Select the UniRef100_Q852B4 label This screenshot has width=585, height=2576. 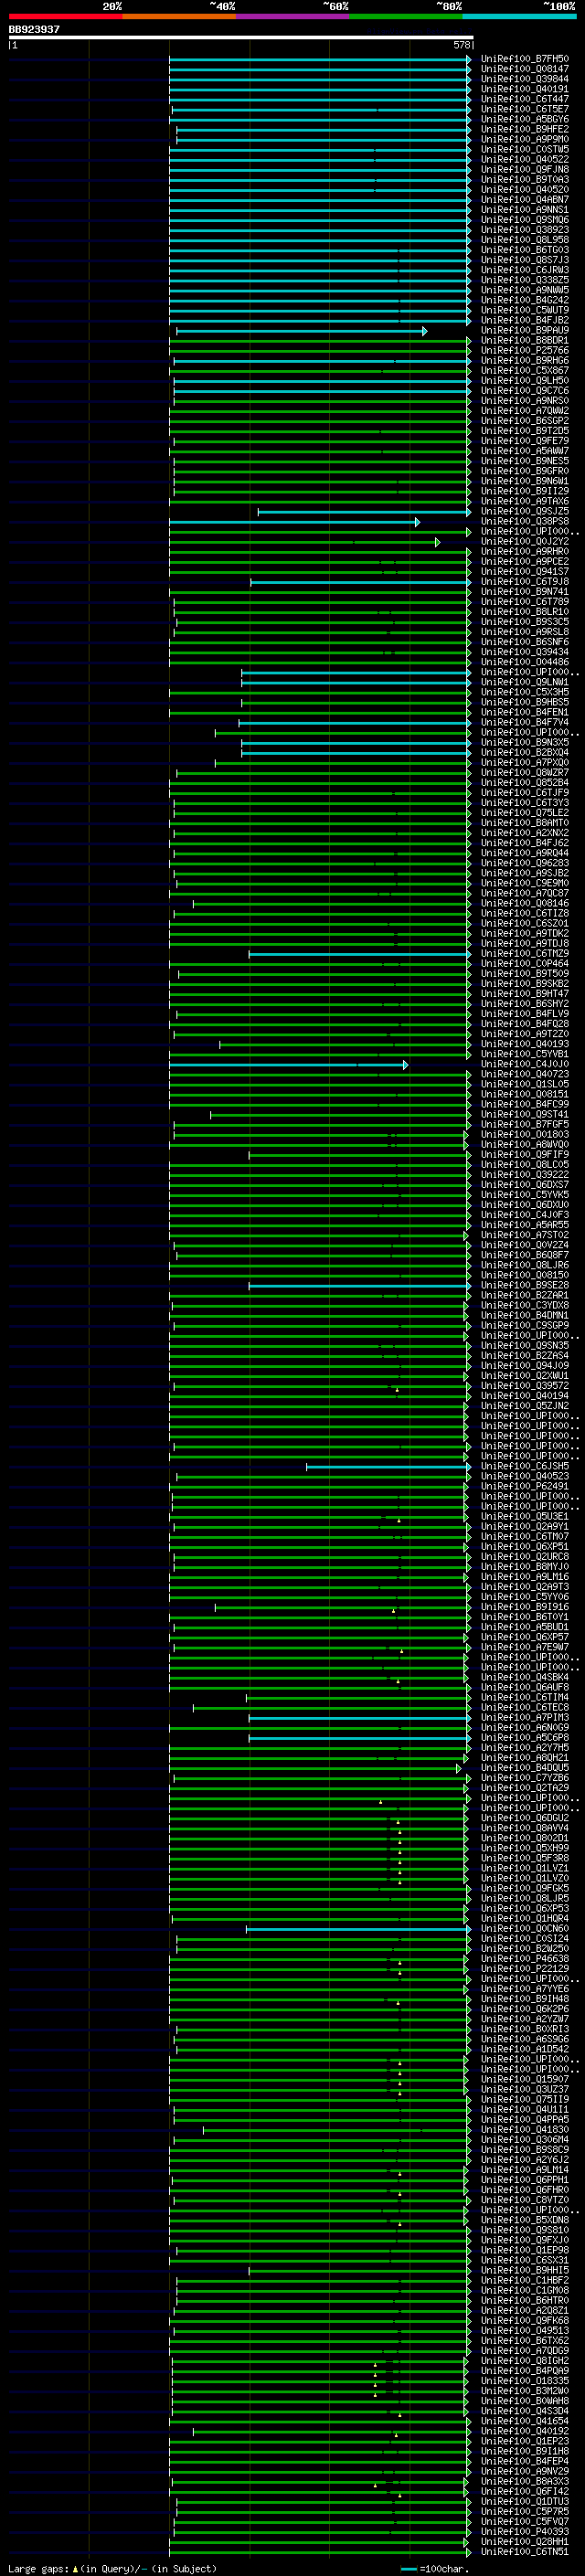coord(525,783)
